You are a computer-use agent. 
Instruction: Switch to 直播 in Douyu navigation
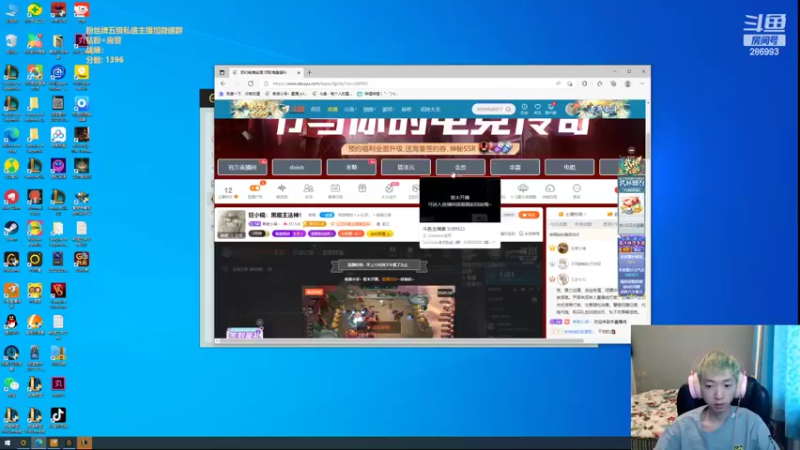[x=333, y=109]
